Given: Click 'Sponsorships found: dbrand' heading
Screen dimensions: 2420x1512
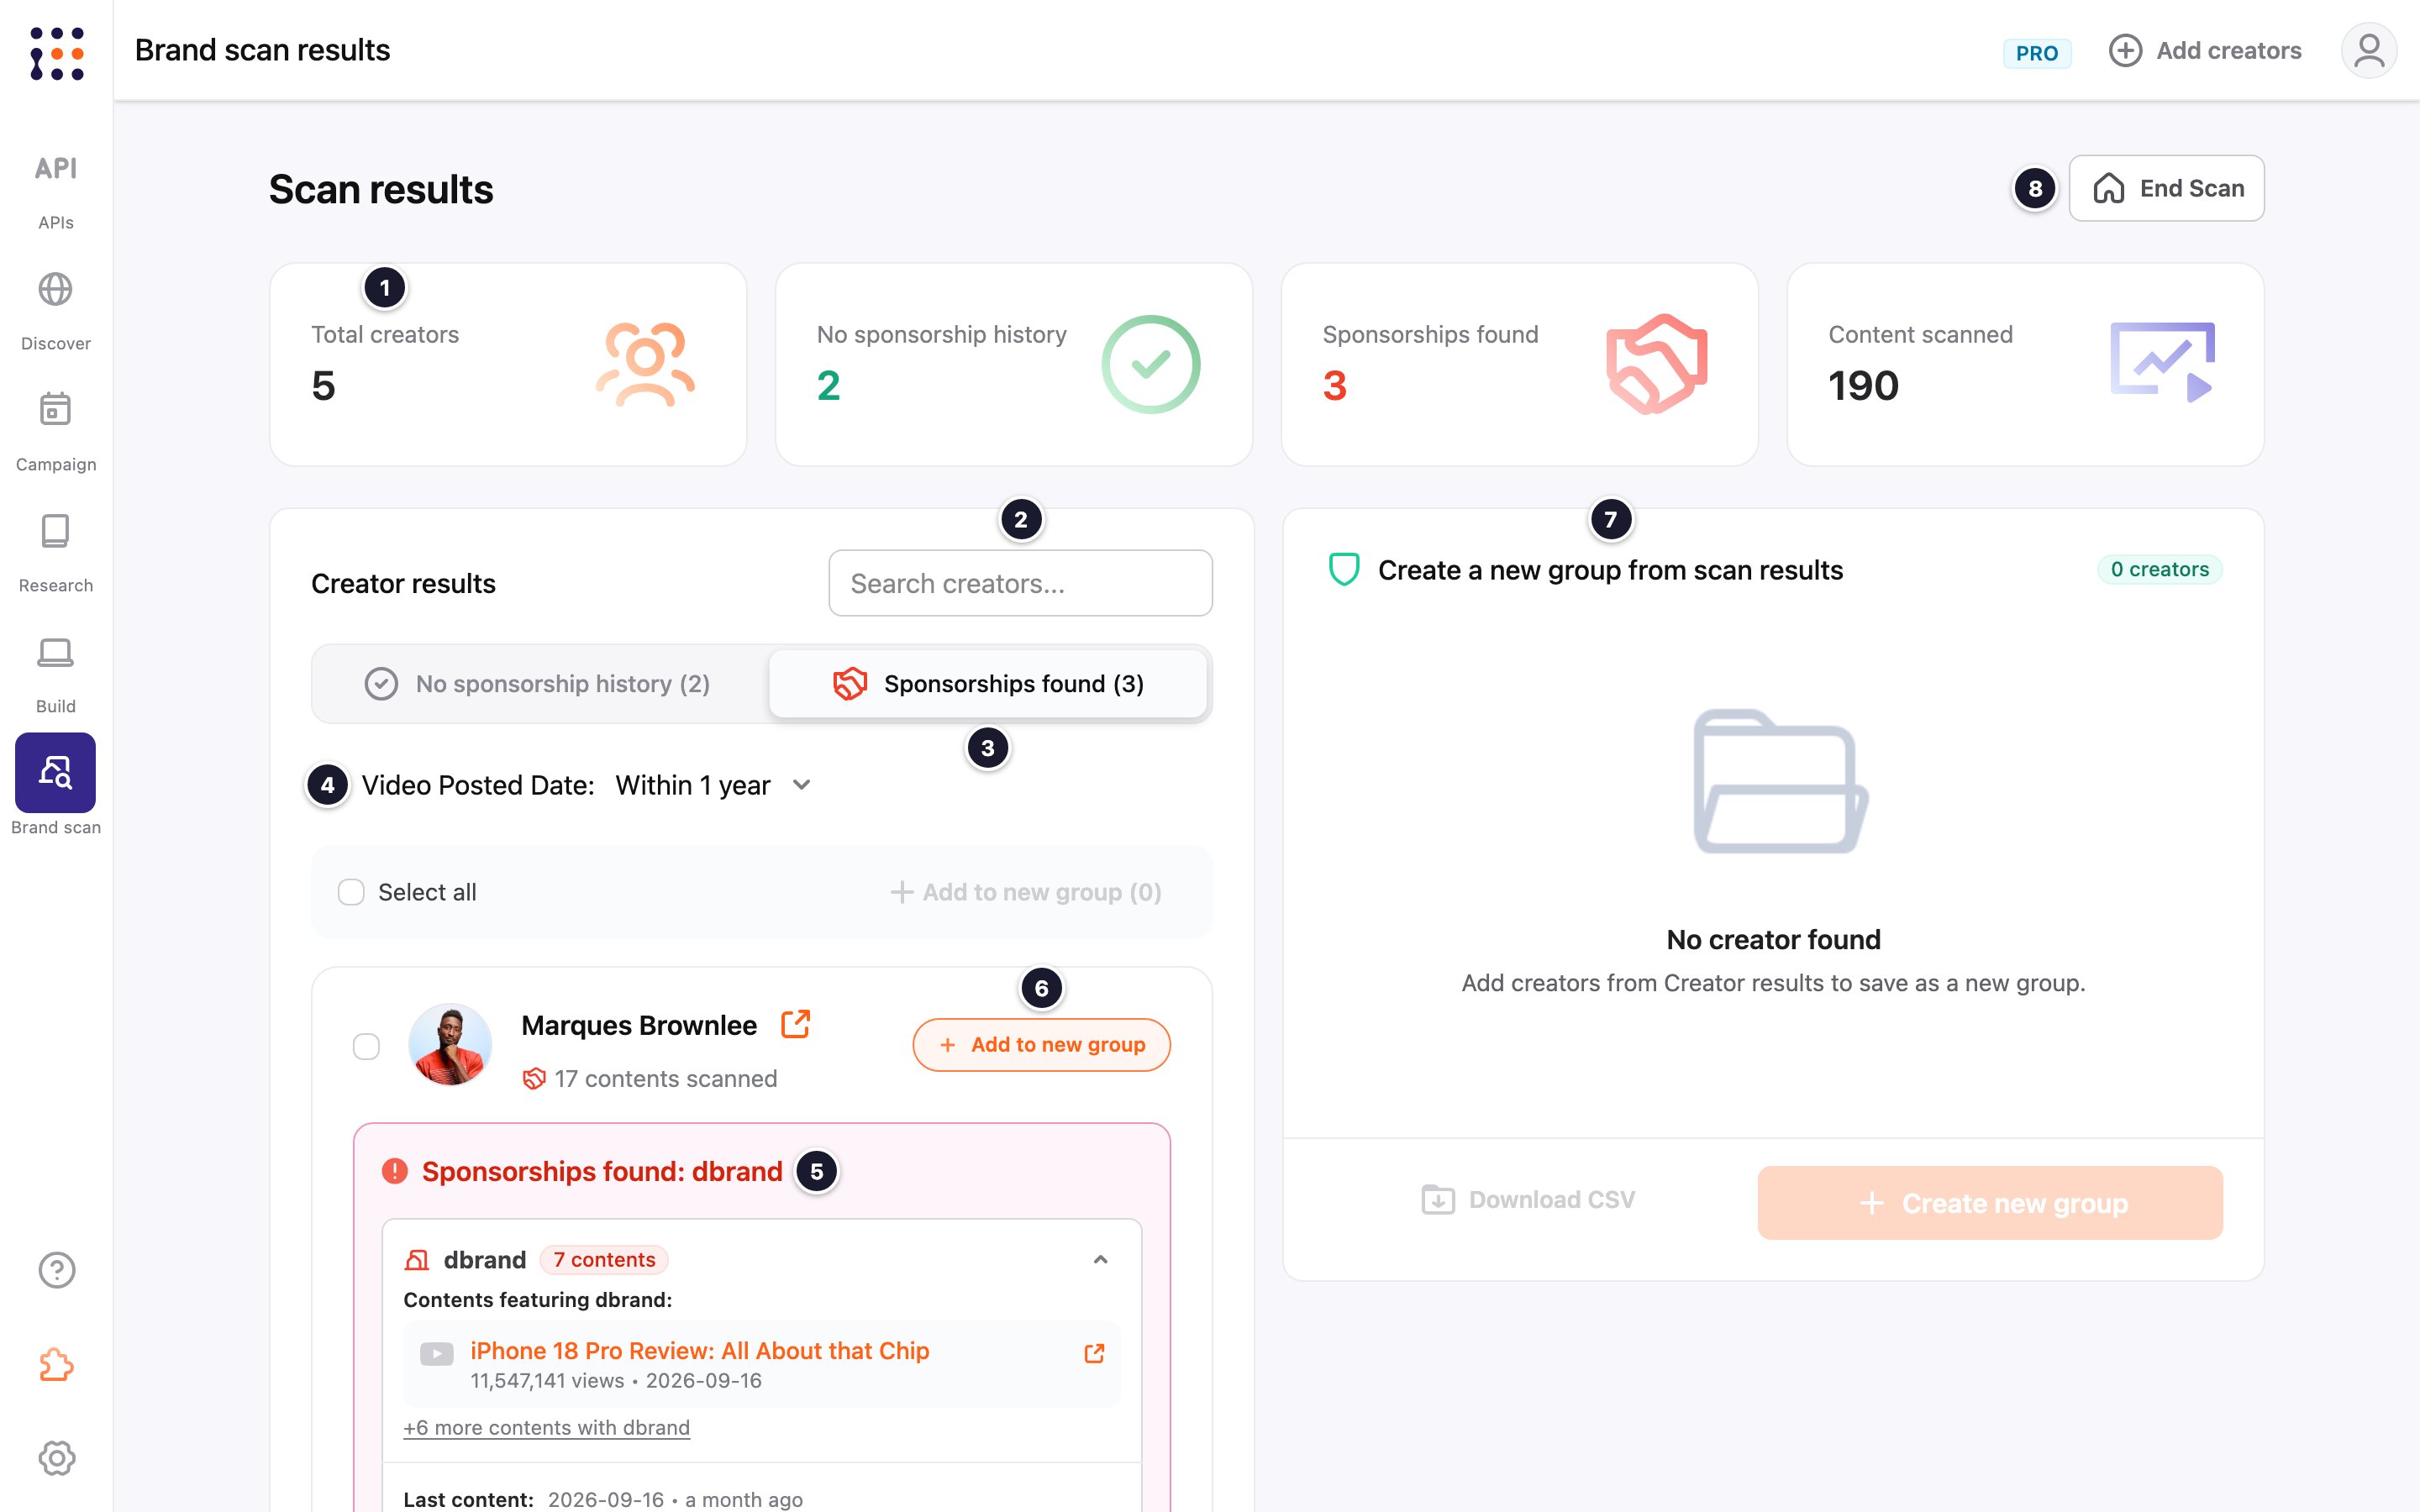Looking at the screenshot, I should click(602, 1171).
